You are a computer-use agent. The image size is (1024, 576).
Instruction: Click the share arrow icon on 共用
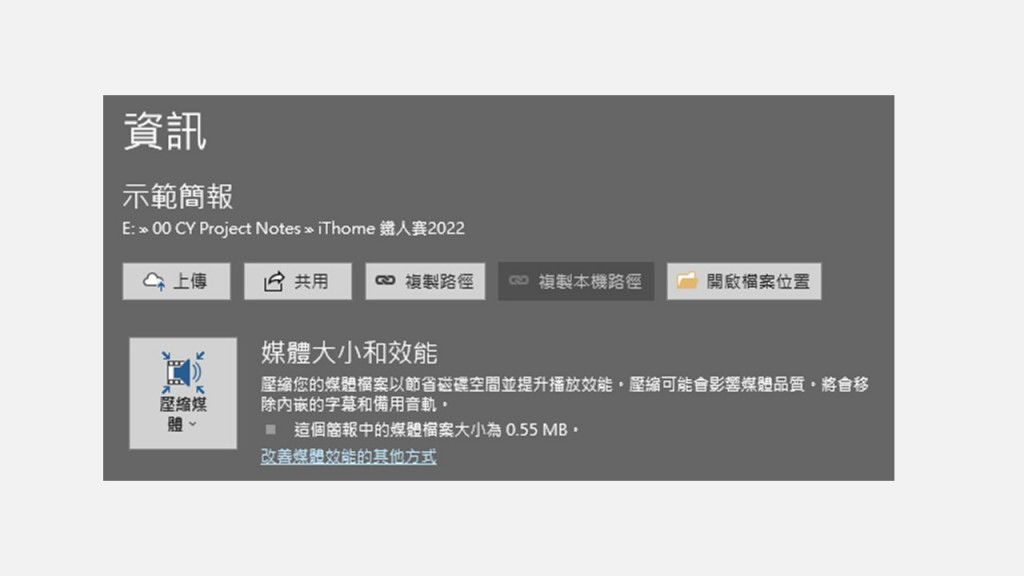pos(274,281)
